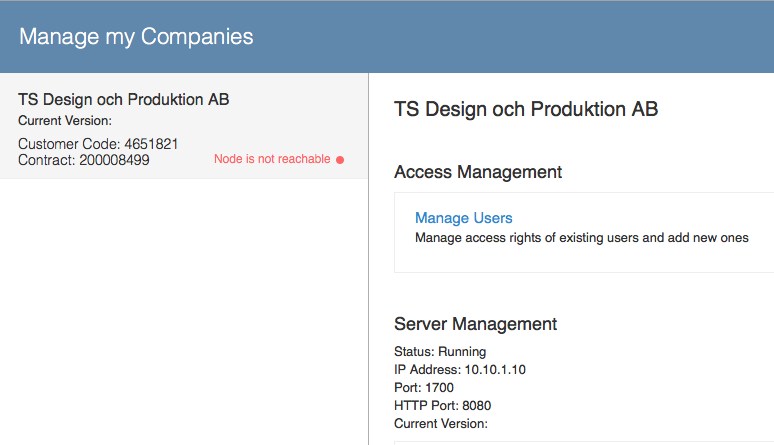Click the Manage access rights description text
This screenshot has width=774, height=445.
click(581, 238)
